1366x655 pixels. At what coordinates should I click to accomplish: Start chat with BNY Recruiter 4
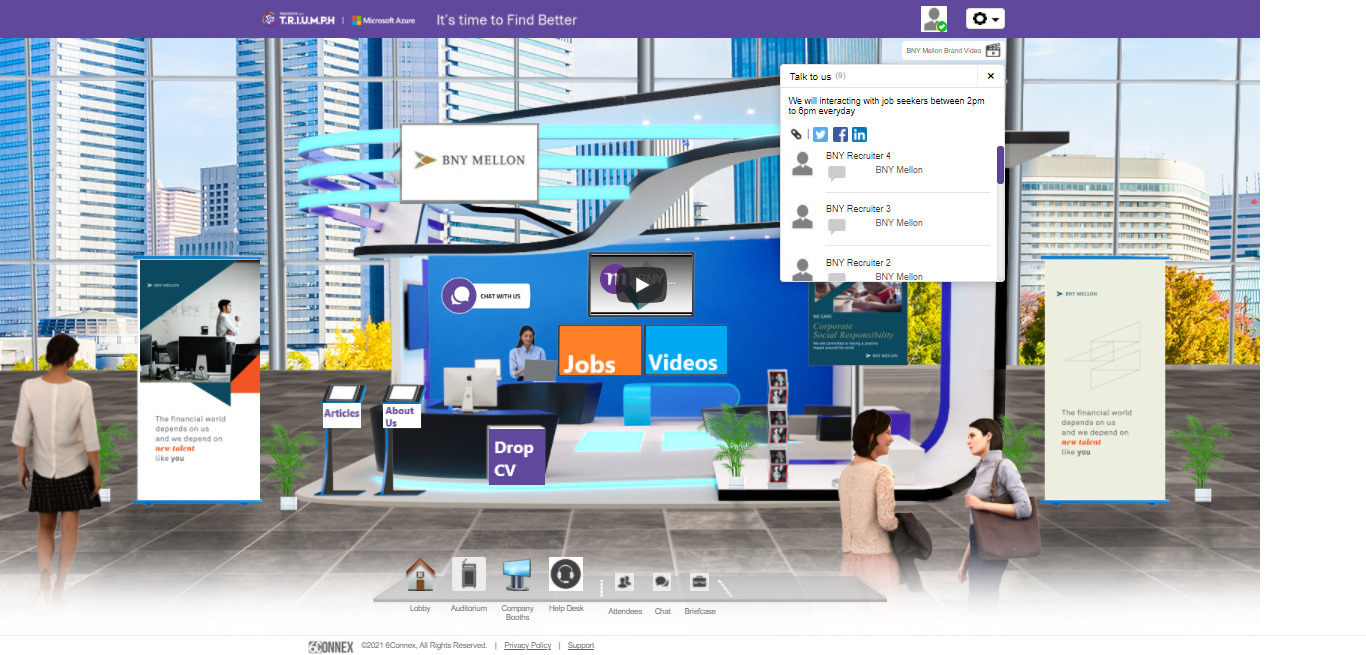(x=837, y=173)
